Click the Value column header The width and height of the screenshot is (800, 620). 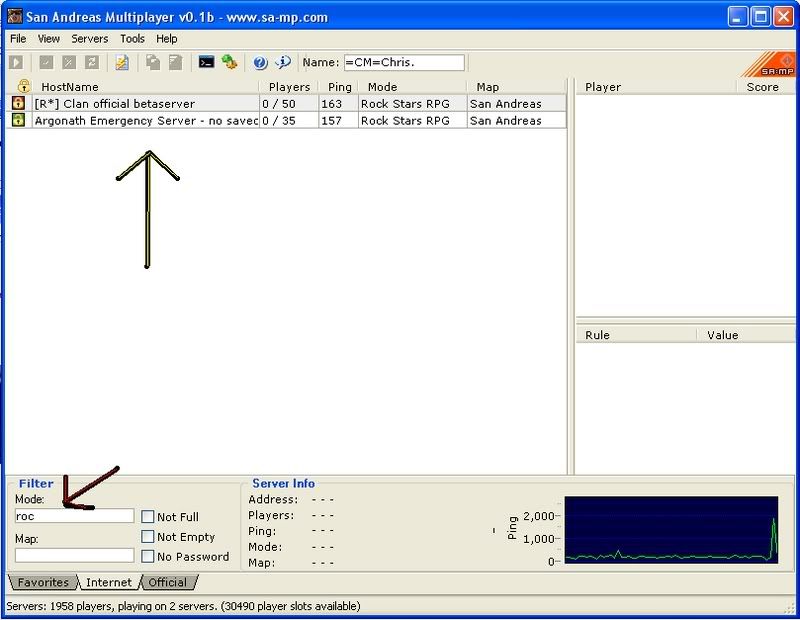click(x=746, y=335)
